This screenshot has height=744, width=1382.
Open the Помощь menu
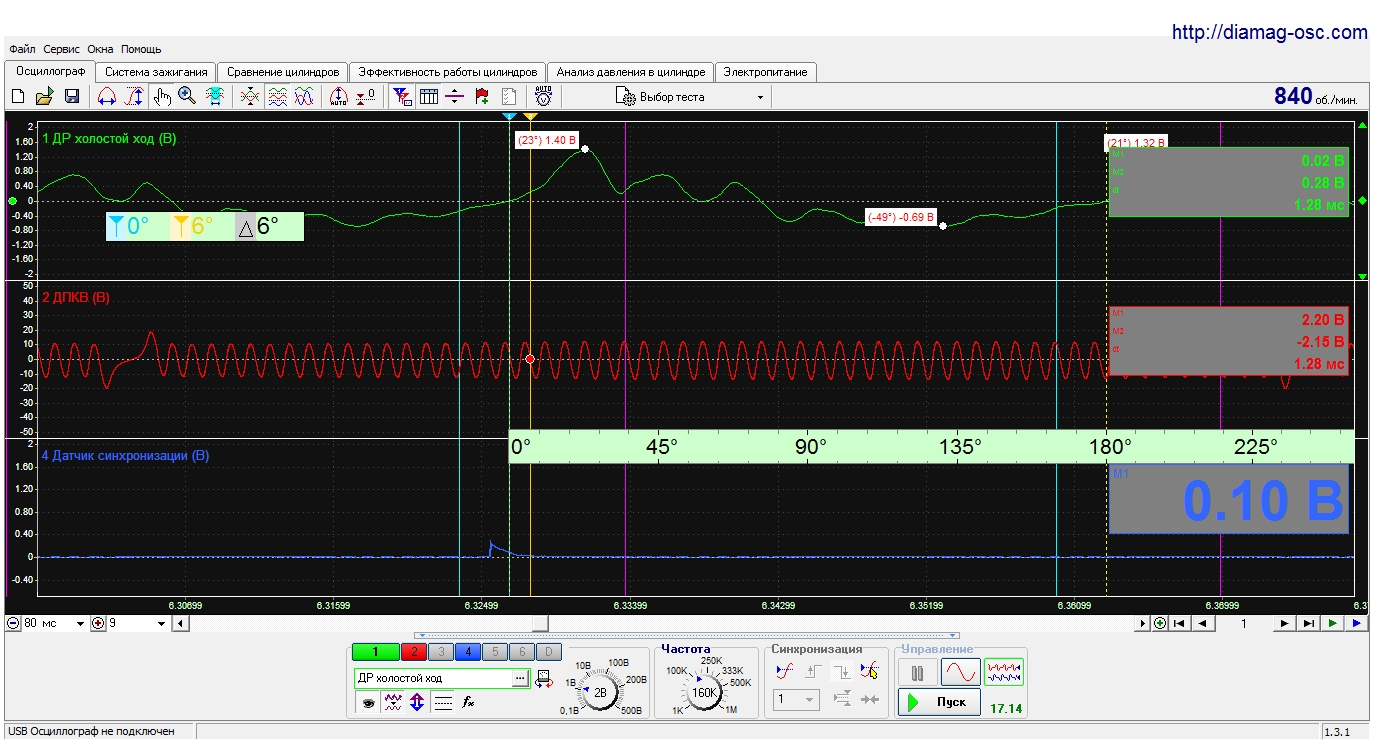pyautogui.click(x=141, y=49)
